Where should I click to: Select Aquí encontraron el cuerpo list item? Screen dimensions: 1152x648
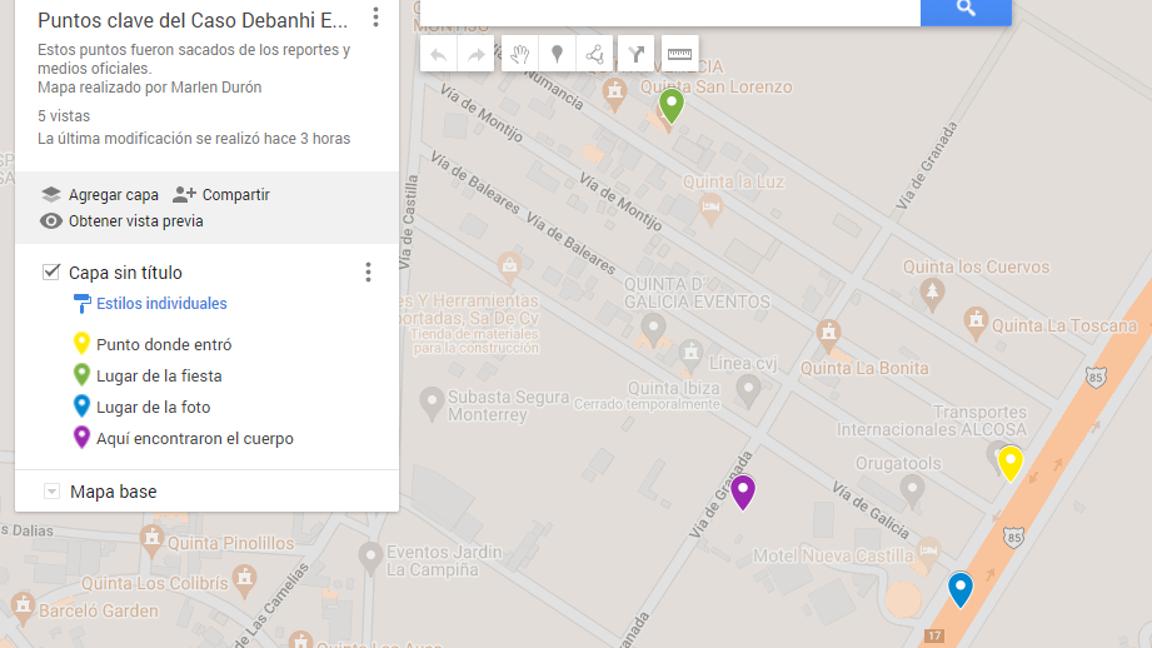tap(195, 439)
